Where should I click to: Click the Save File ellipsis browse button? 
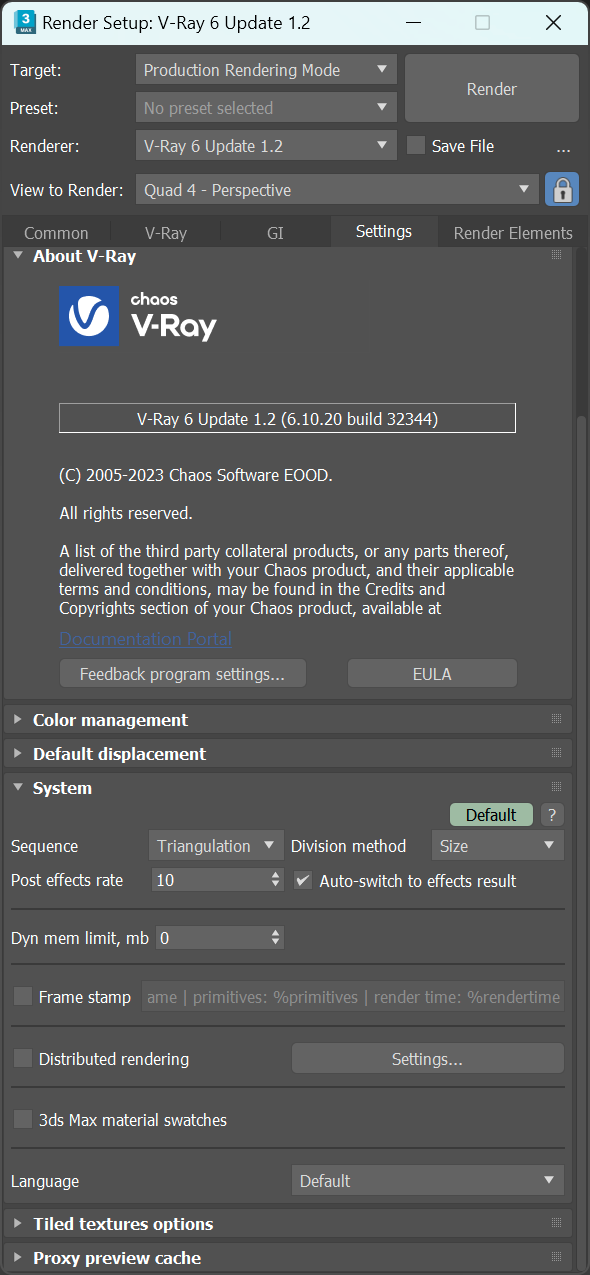tap(563, 146)
